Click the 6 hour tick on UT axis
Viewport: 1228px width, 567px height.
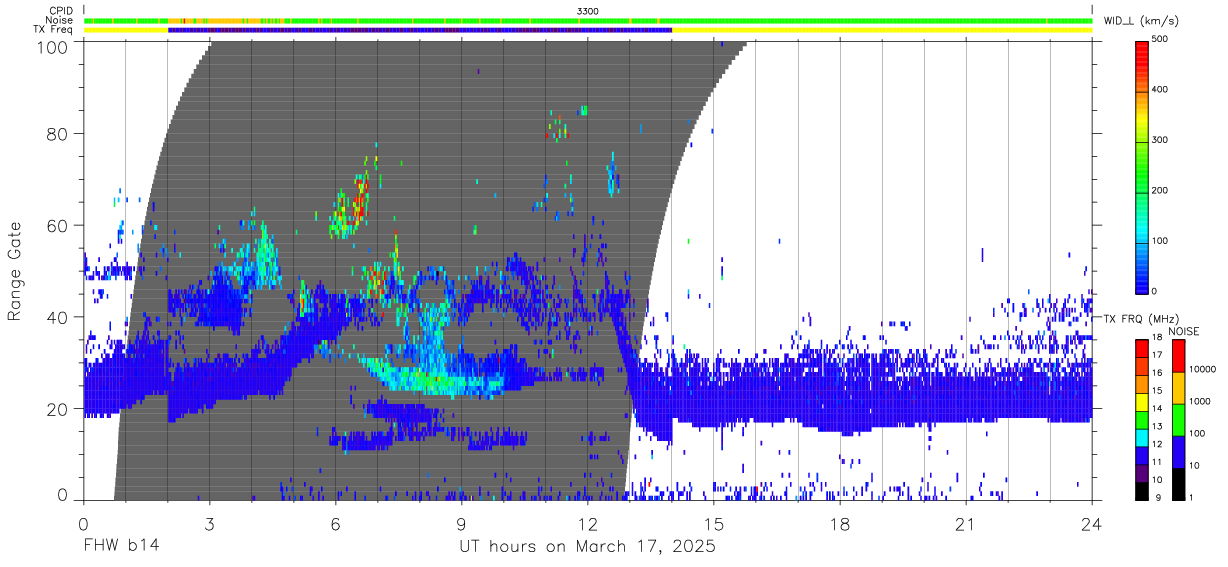pyautogui.click(x=335, y=523)
